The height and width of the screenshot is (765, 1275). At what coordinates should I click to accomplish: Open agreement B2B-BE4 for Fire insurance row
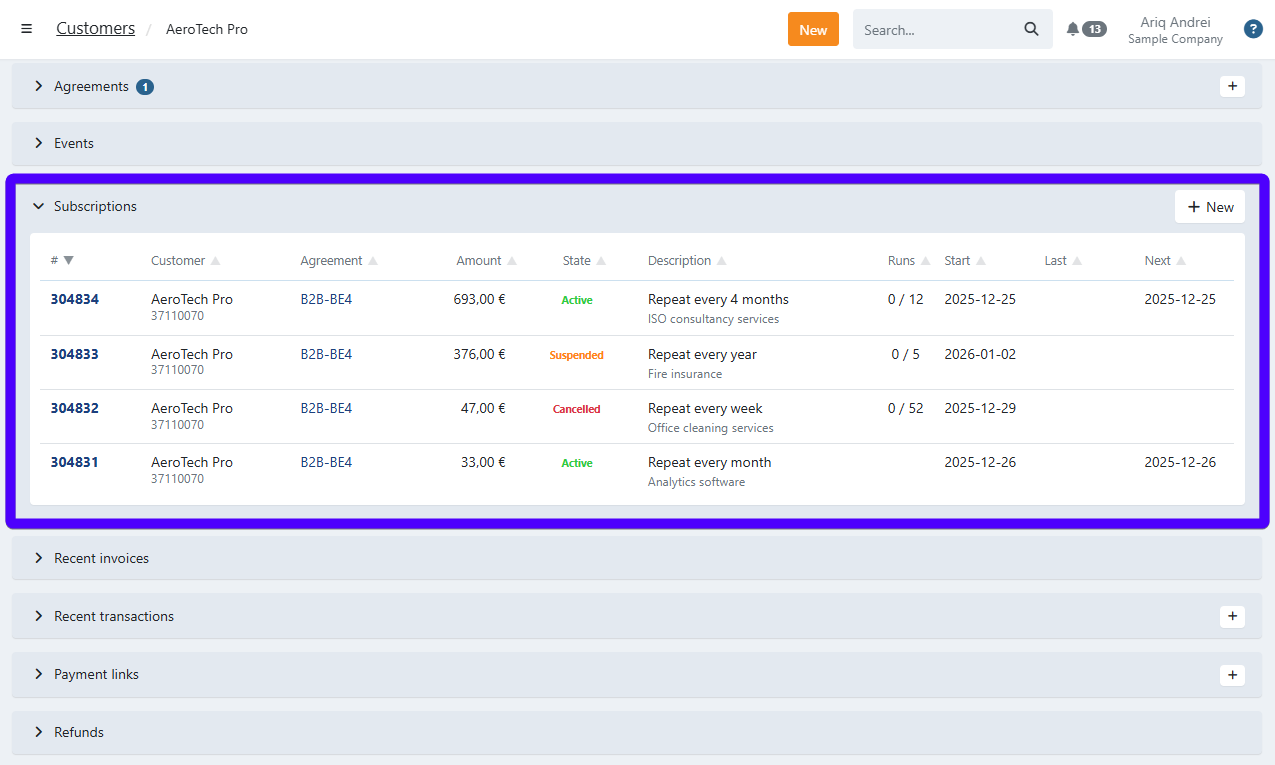pyautogui.click(x=326, y=354)
